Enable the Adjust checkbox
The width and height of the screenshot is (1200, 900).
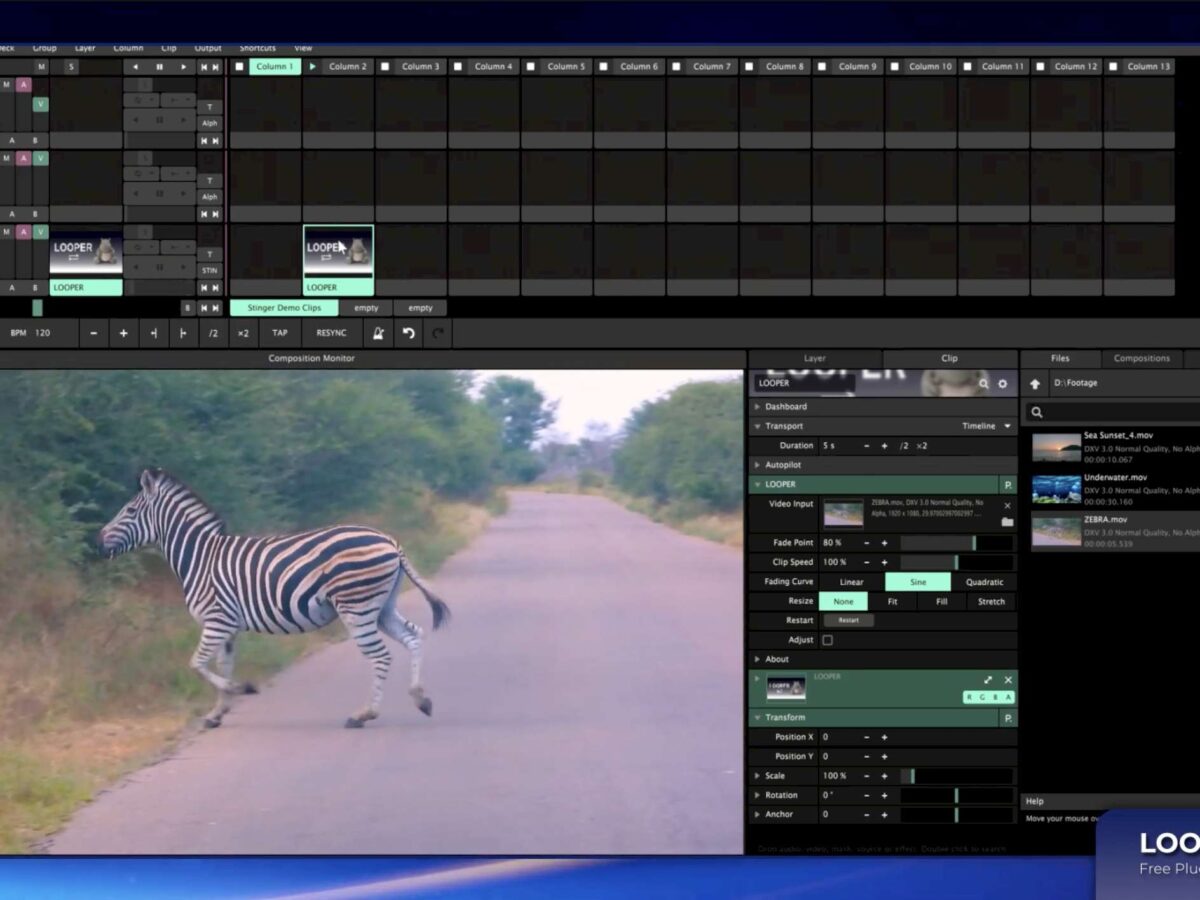pyautogui.click(x=827, y=640)
